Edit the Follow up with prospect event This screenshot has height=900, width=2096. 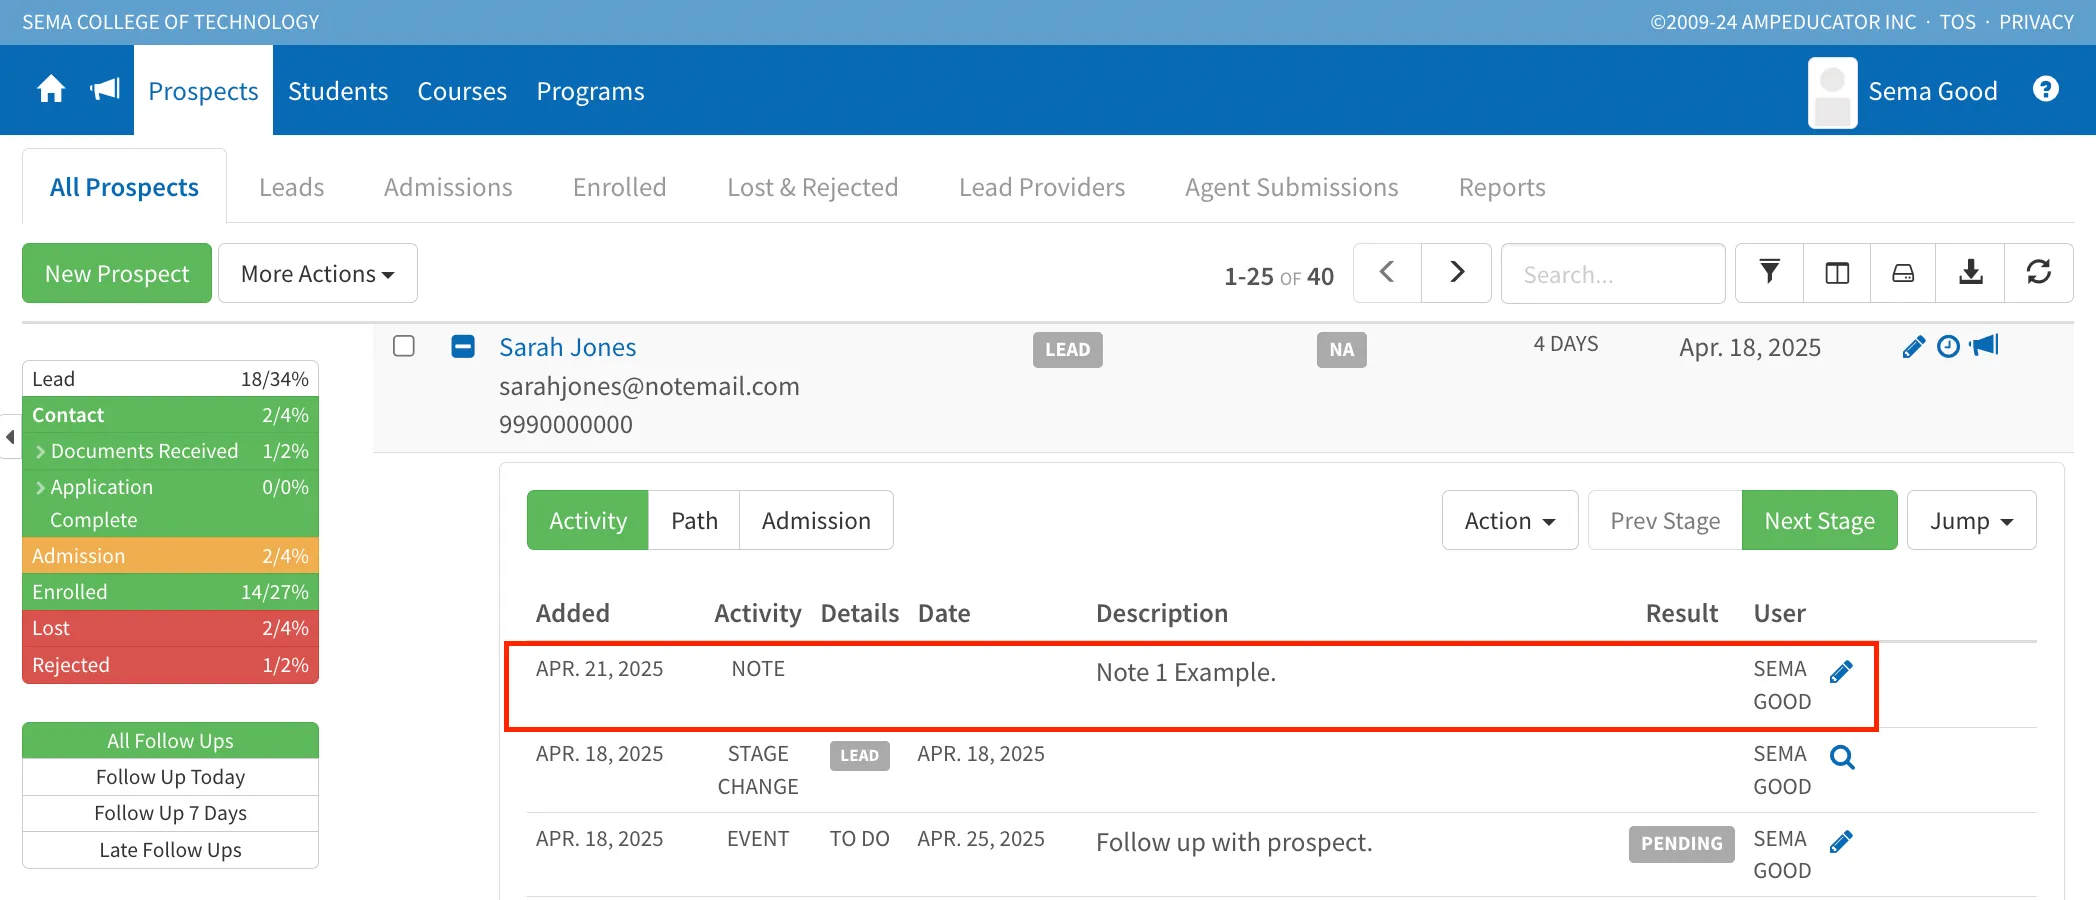pos(1841,842)
